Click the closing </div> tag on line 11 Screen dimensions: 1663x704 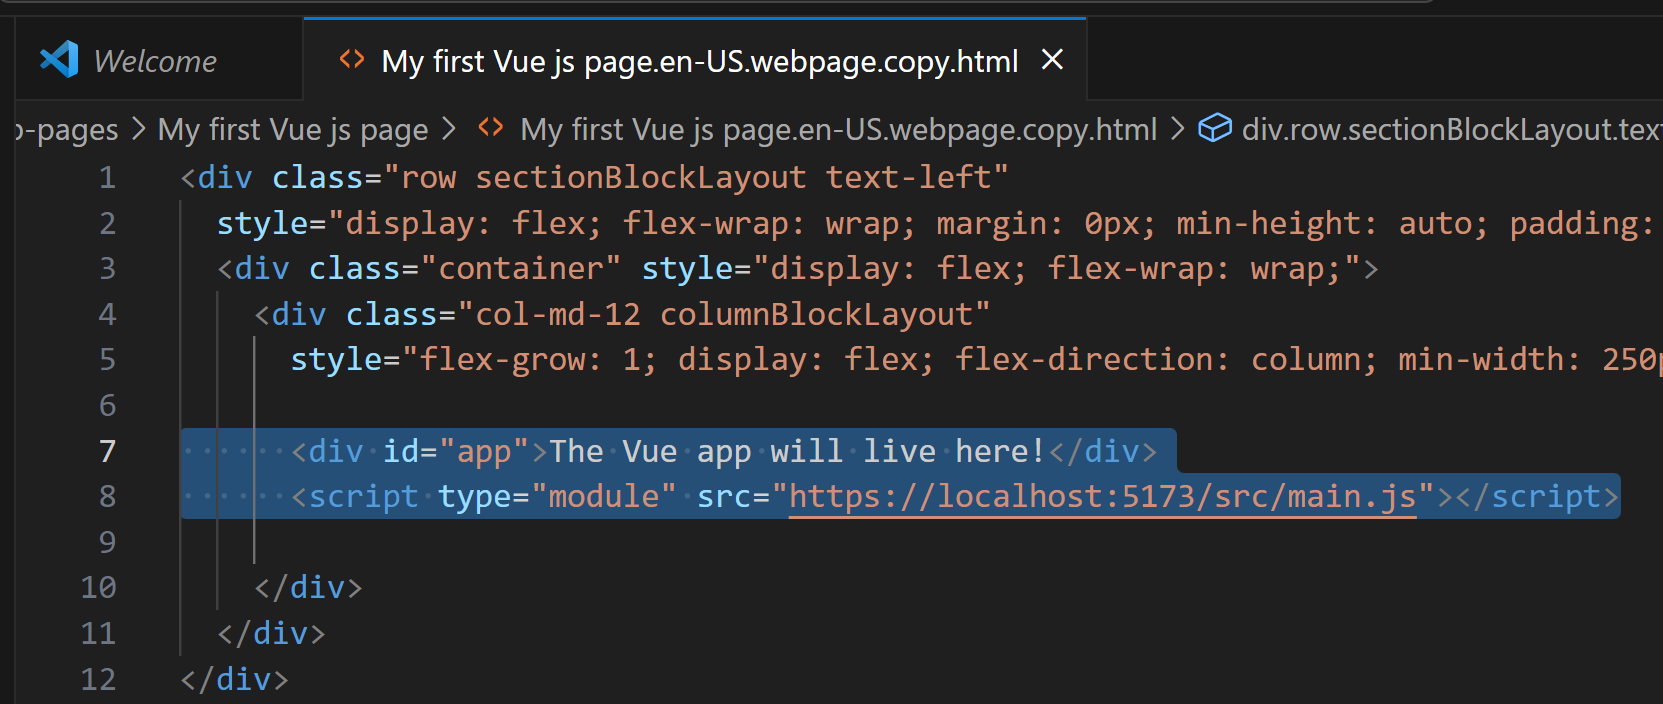271,633
